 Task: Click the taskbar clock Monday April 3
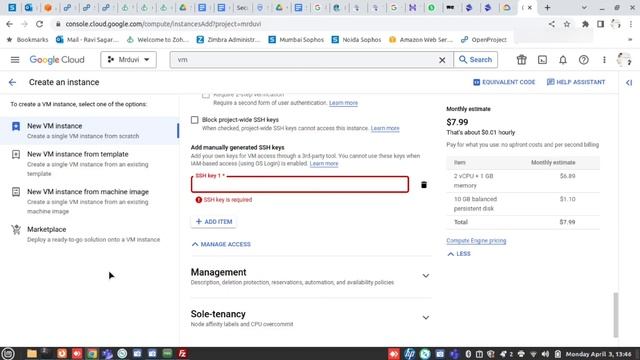pyautogui.click(x=598, y=354)
